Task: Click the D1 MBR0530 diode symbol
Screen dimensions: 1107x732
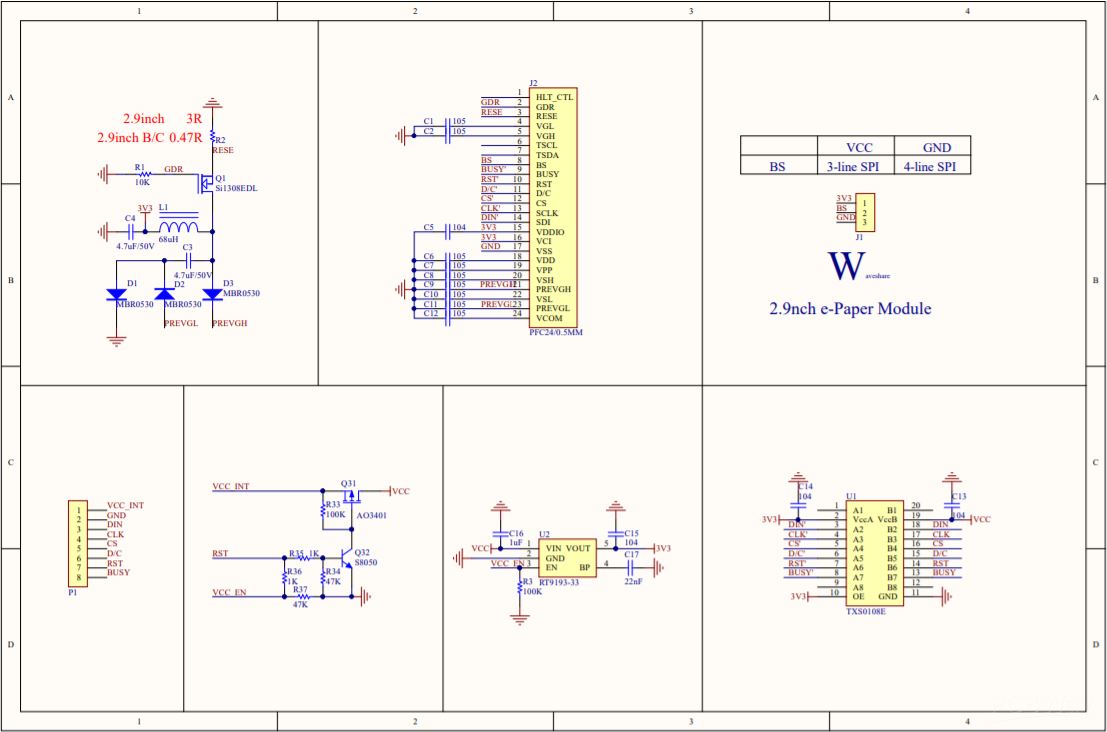Action: pos(117,294)
